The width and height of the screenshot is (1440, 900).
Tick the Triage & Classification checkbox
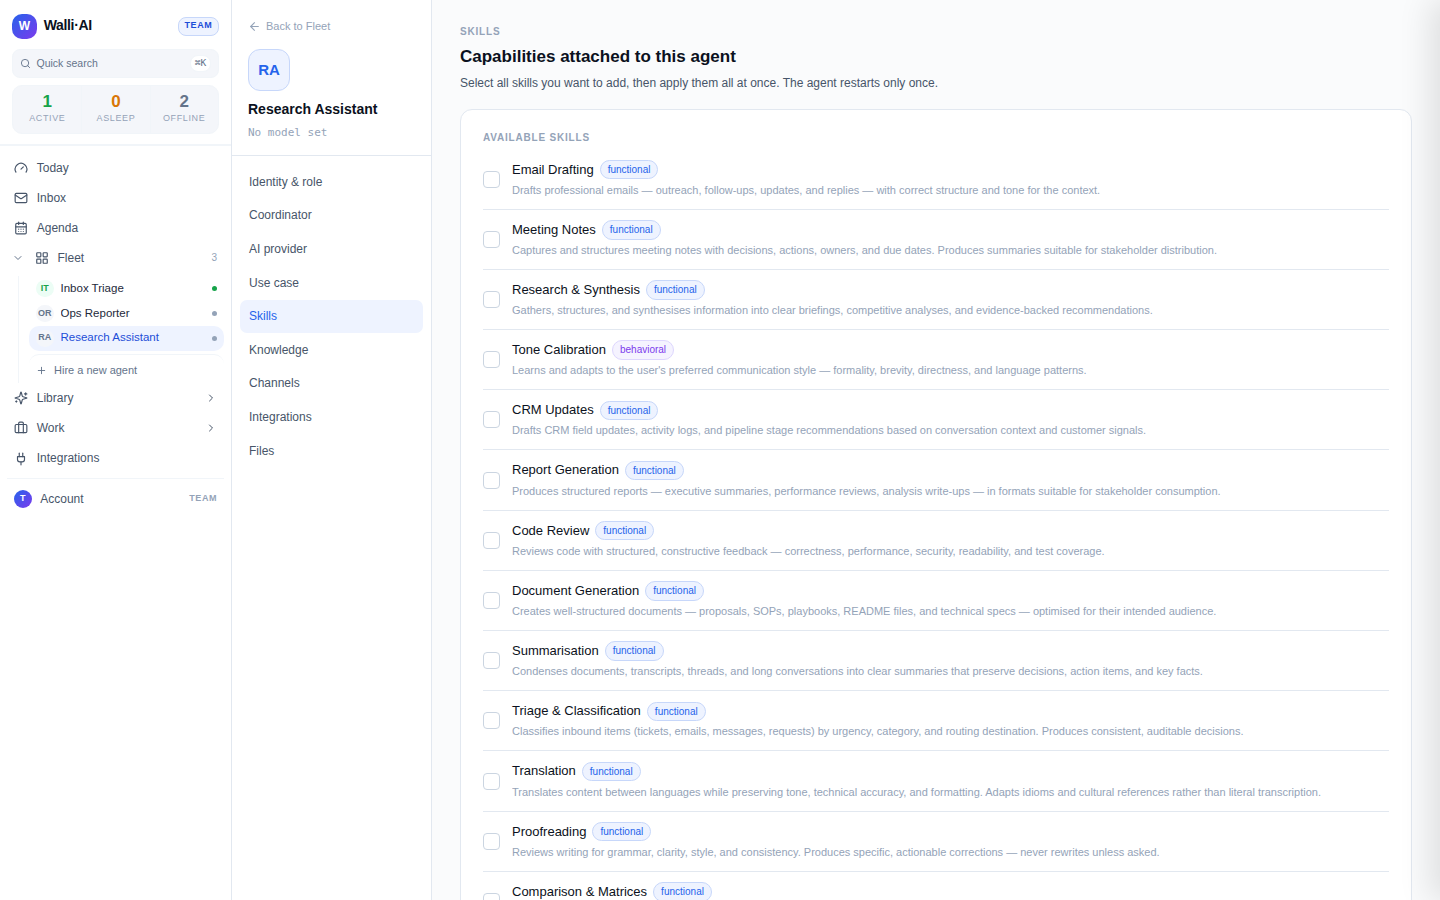click(x=491, y=720)
